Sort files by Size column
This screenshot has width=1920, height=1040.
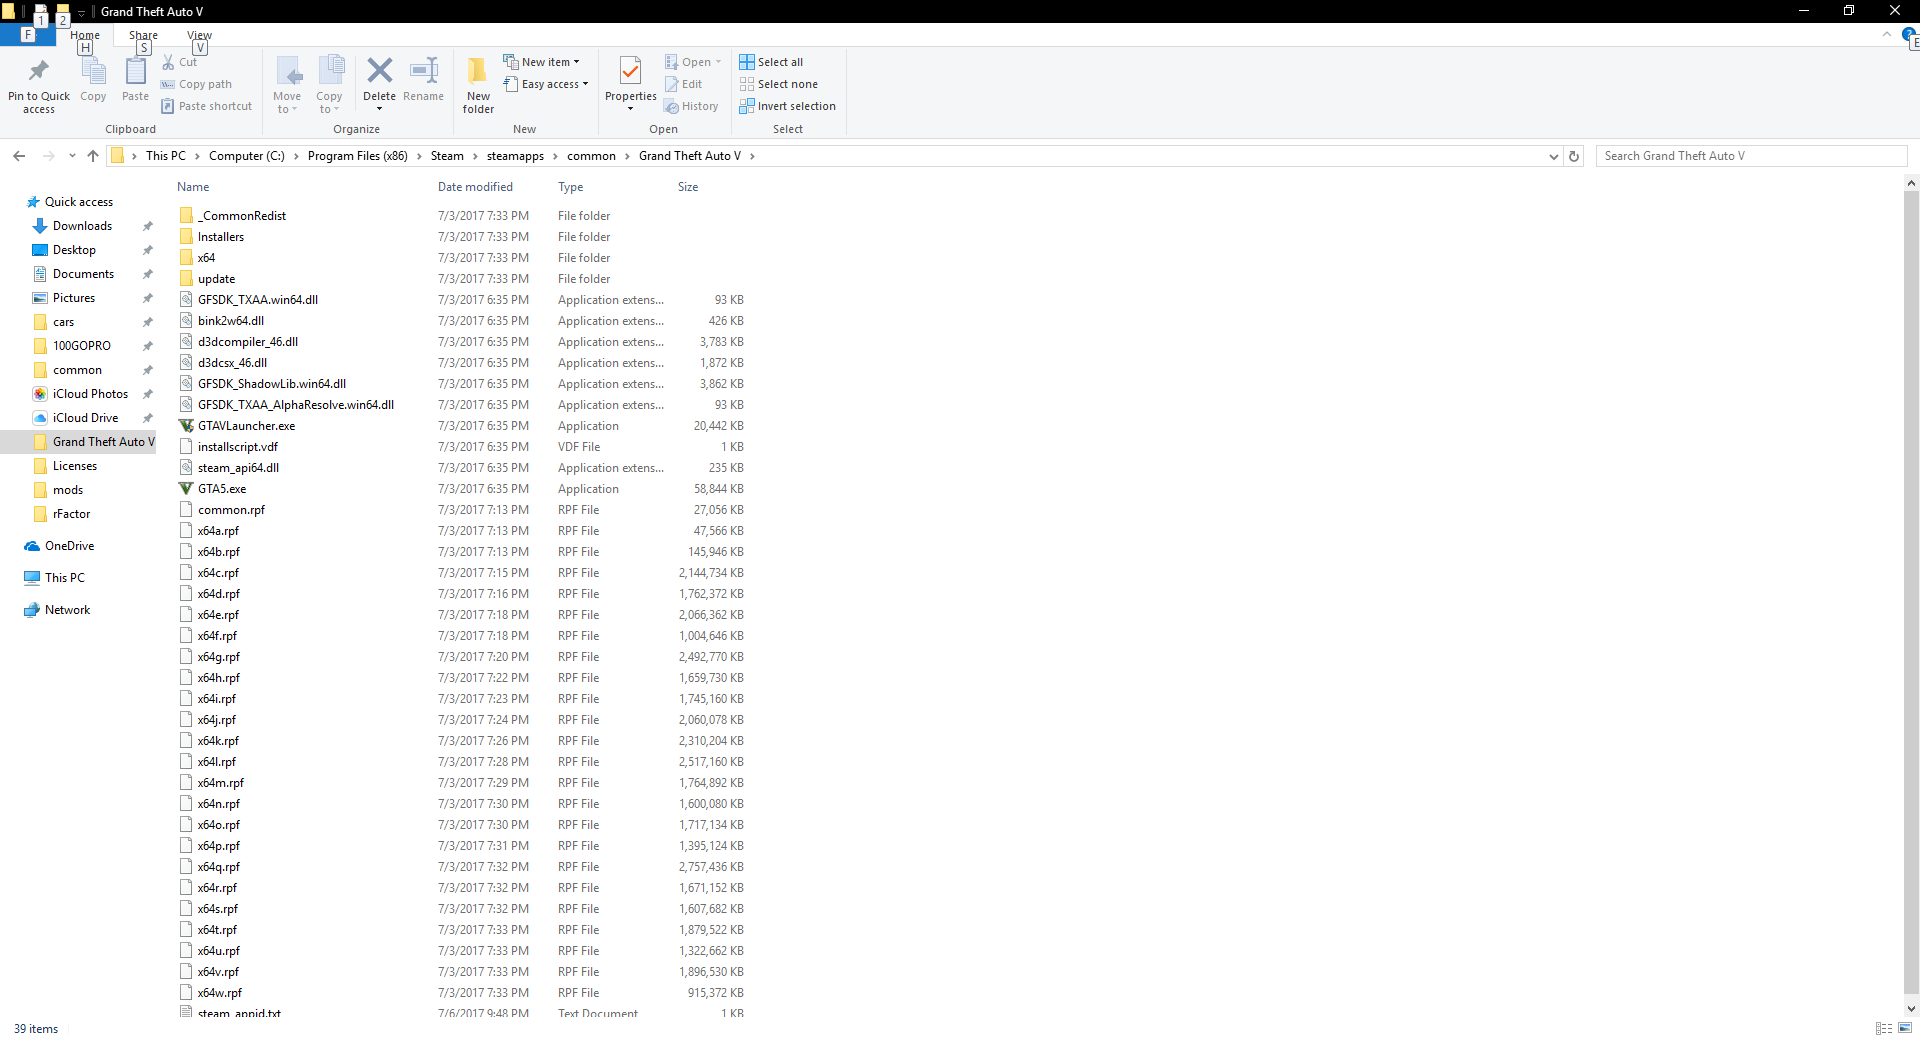[688, 187]
